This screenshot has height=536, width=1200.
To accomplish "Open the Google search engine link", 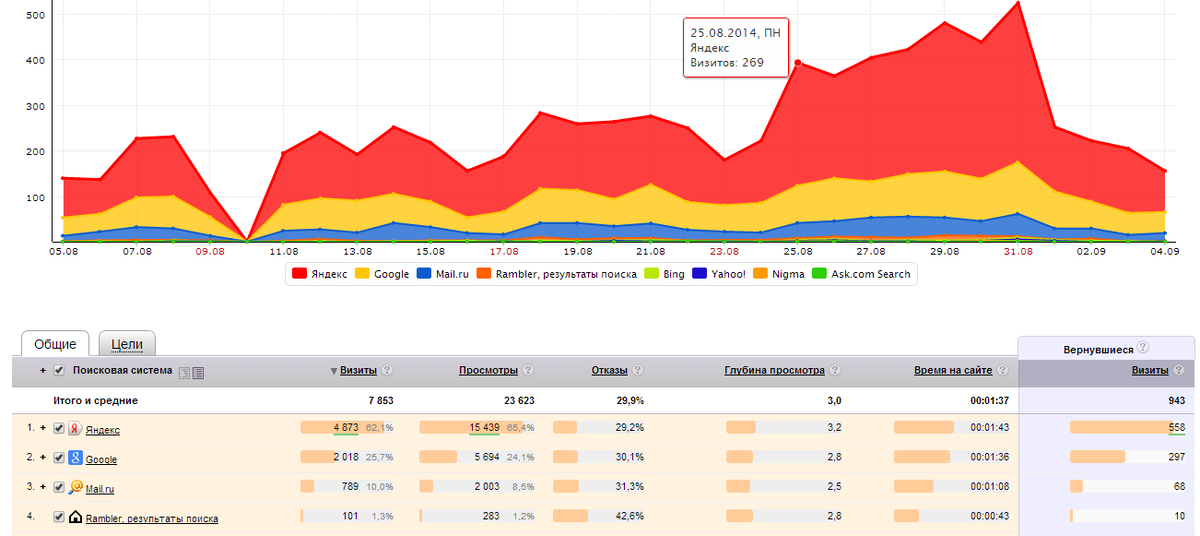I will [102, 460].
